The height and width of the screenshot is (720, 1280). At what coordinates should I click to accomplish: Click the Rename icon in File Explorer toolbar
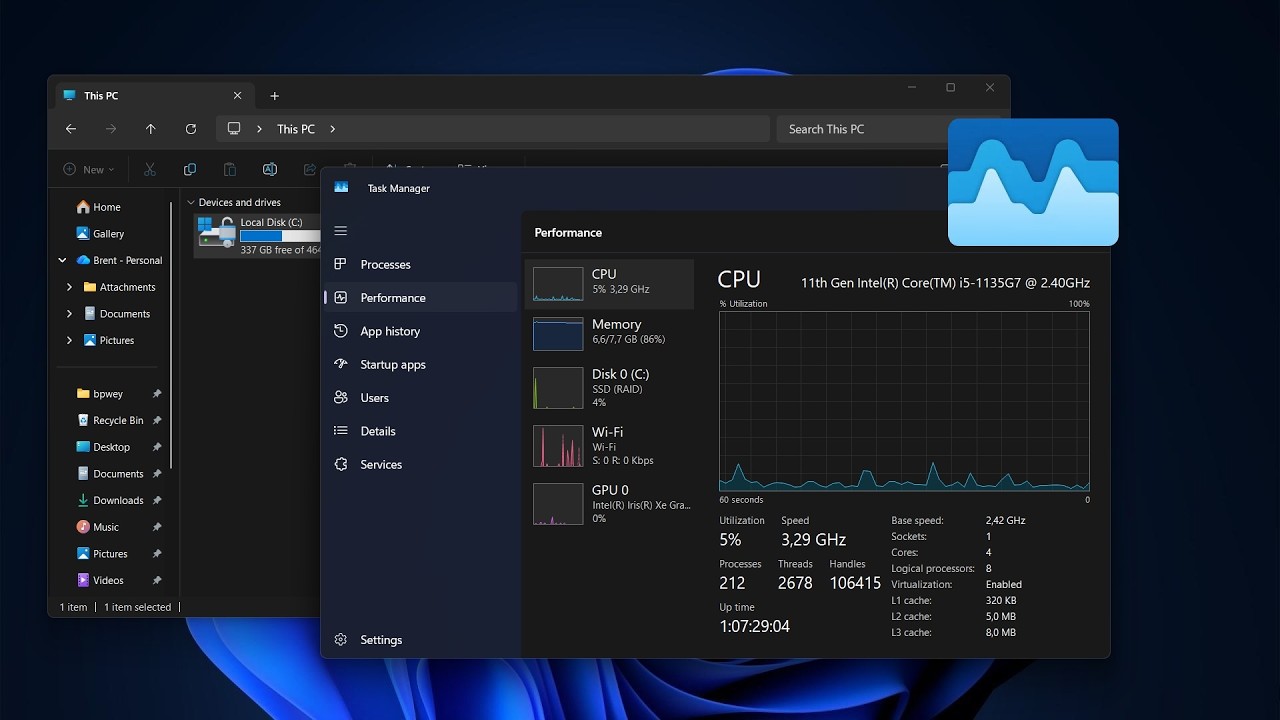270,170
